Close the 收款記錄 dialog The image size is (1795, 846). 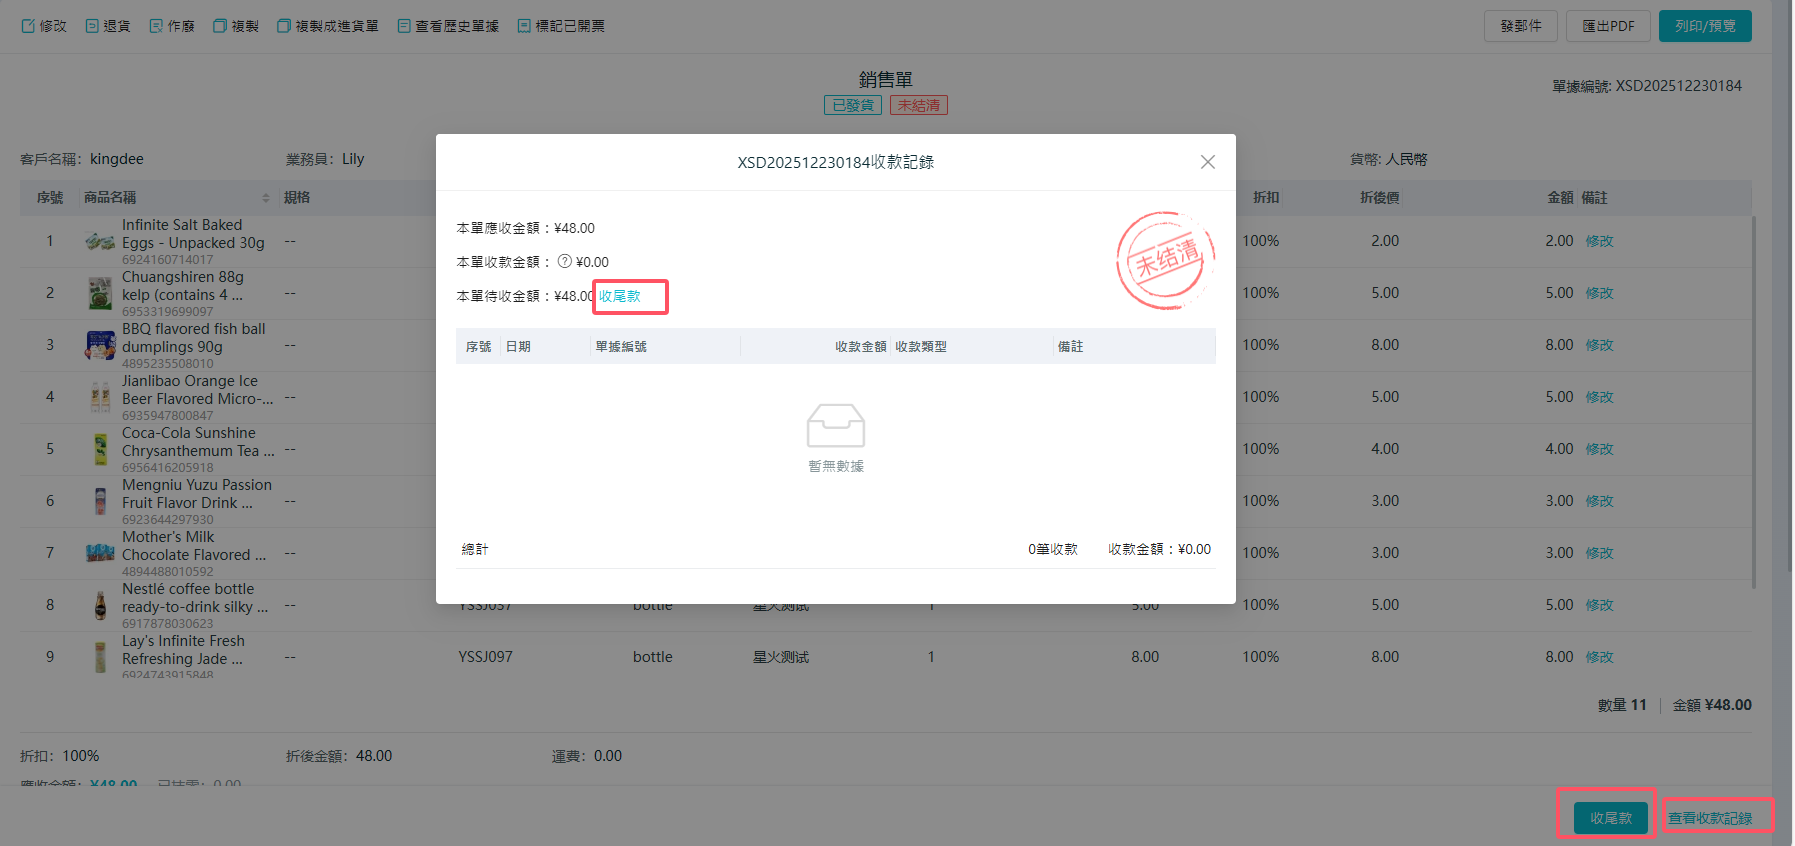click(1208, 162)
